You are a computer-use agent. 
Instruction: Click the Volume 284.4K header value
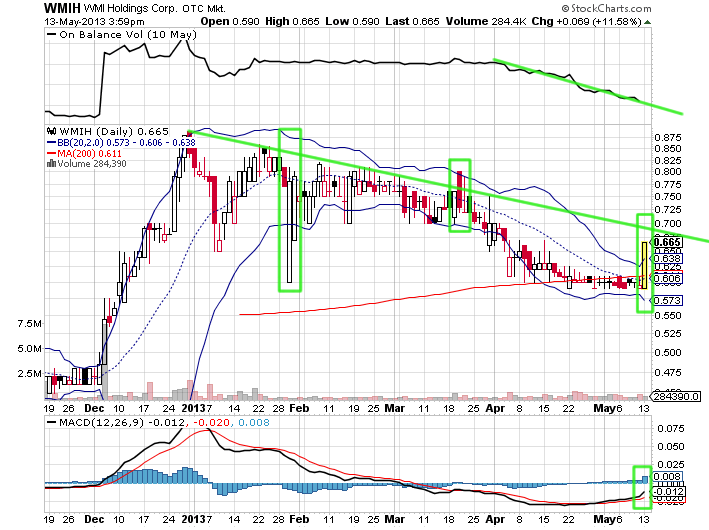[486, 21]
